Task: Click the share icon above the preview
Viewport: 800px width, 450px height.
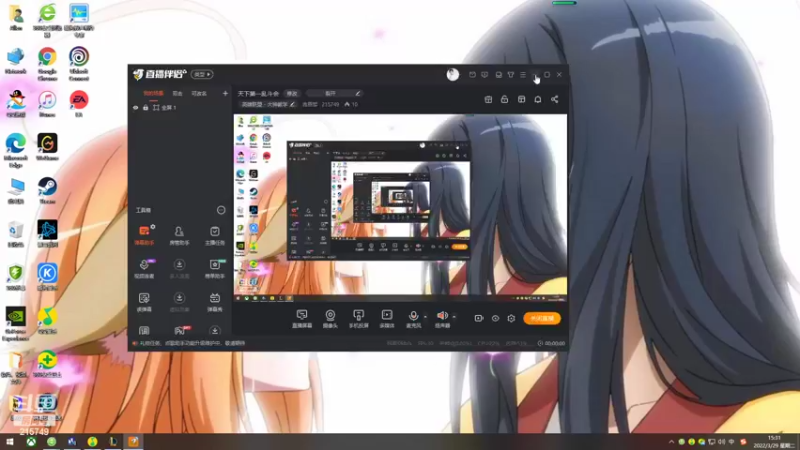Action: [555, 99]
